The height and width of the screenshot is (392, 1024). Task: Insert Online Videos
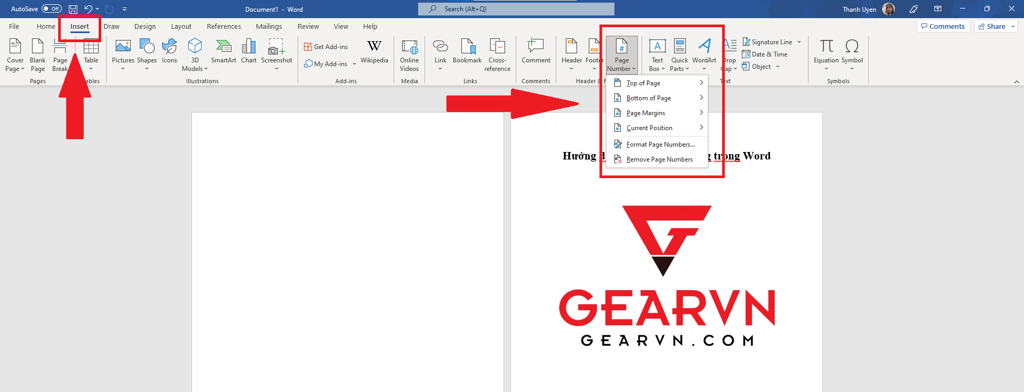[x=409, y=55]
